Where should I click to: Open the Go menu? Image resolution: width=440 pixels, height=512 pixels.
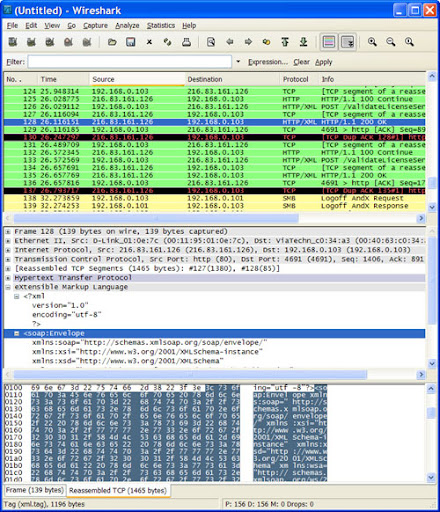pos(72,25)
